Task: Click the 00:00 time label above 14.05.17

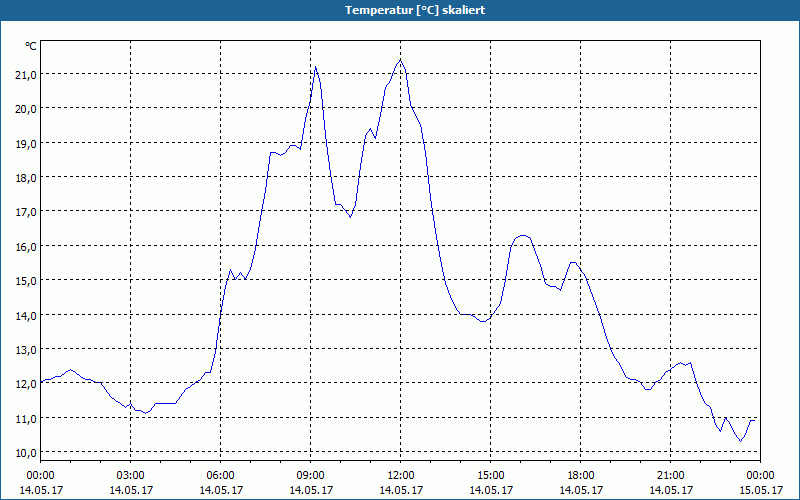Action: pos(40,476)
